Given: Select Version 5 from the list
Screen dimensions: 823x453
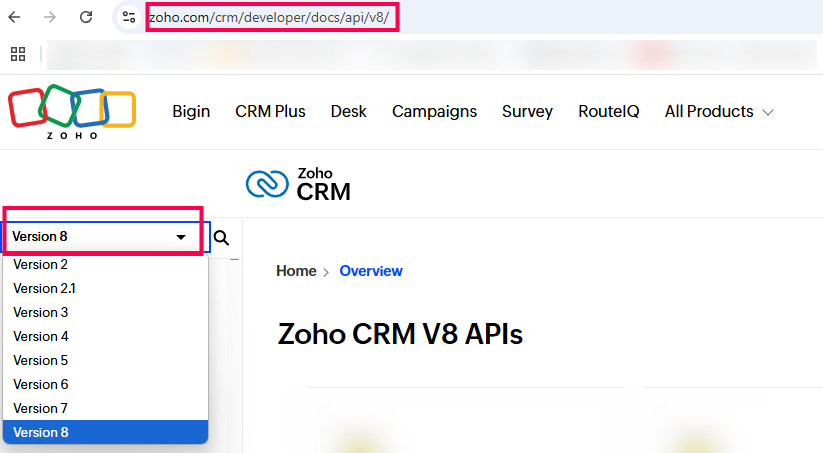Looking at the screenshot, I should coord(105,361).
